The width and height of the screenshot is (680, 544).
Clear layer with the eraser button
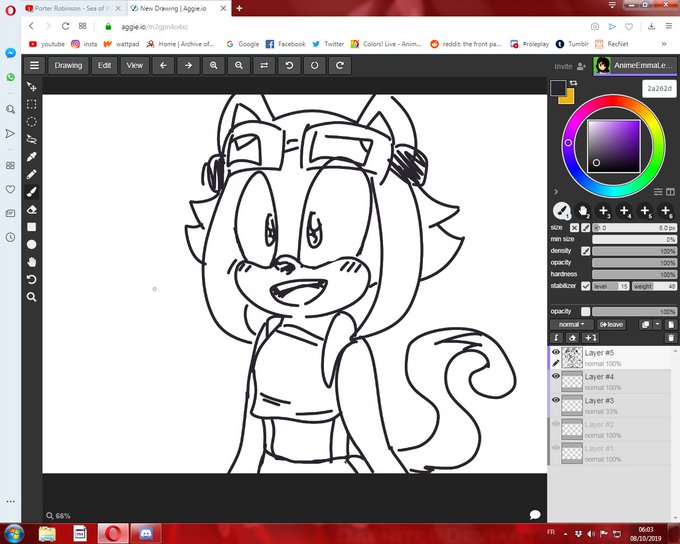tap(572, 338)
